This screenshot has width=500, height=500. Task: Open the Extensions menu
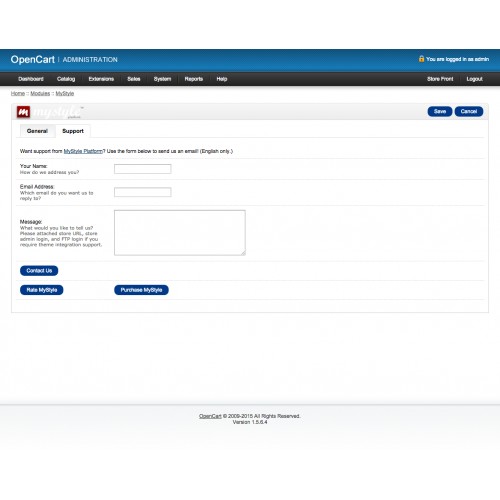click(101, 79)
